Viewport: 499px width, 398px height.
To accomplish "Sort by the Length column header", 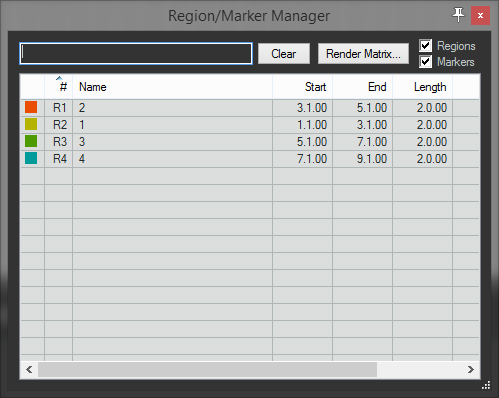I will pyautogui.click(x=422, y=87).
